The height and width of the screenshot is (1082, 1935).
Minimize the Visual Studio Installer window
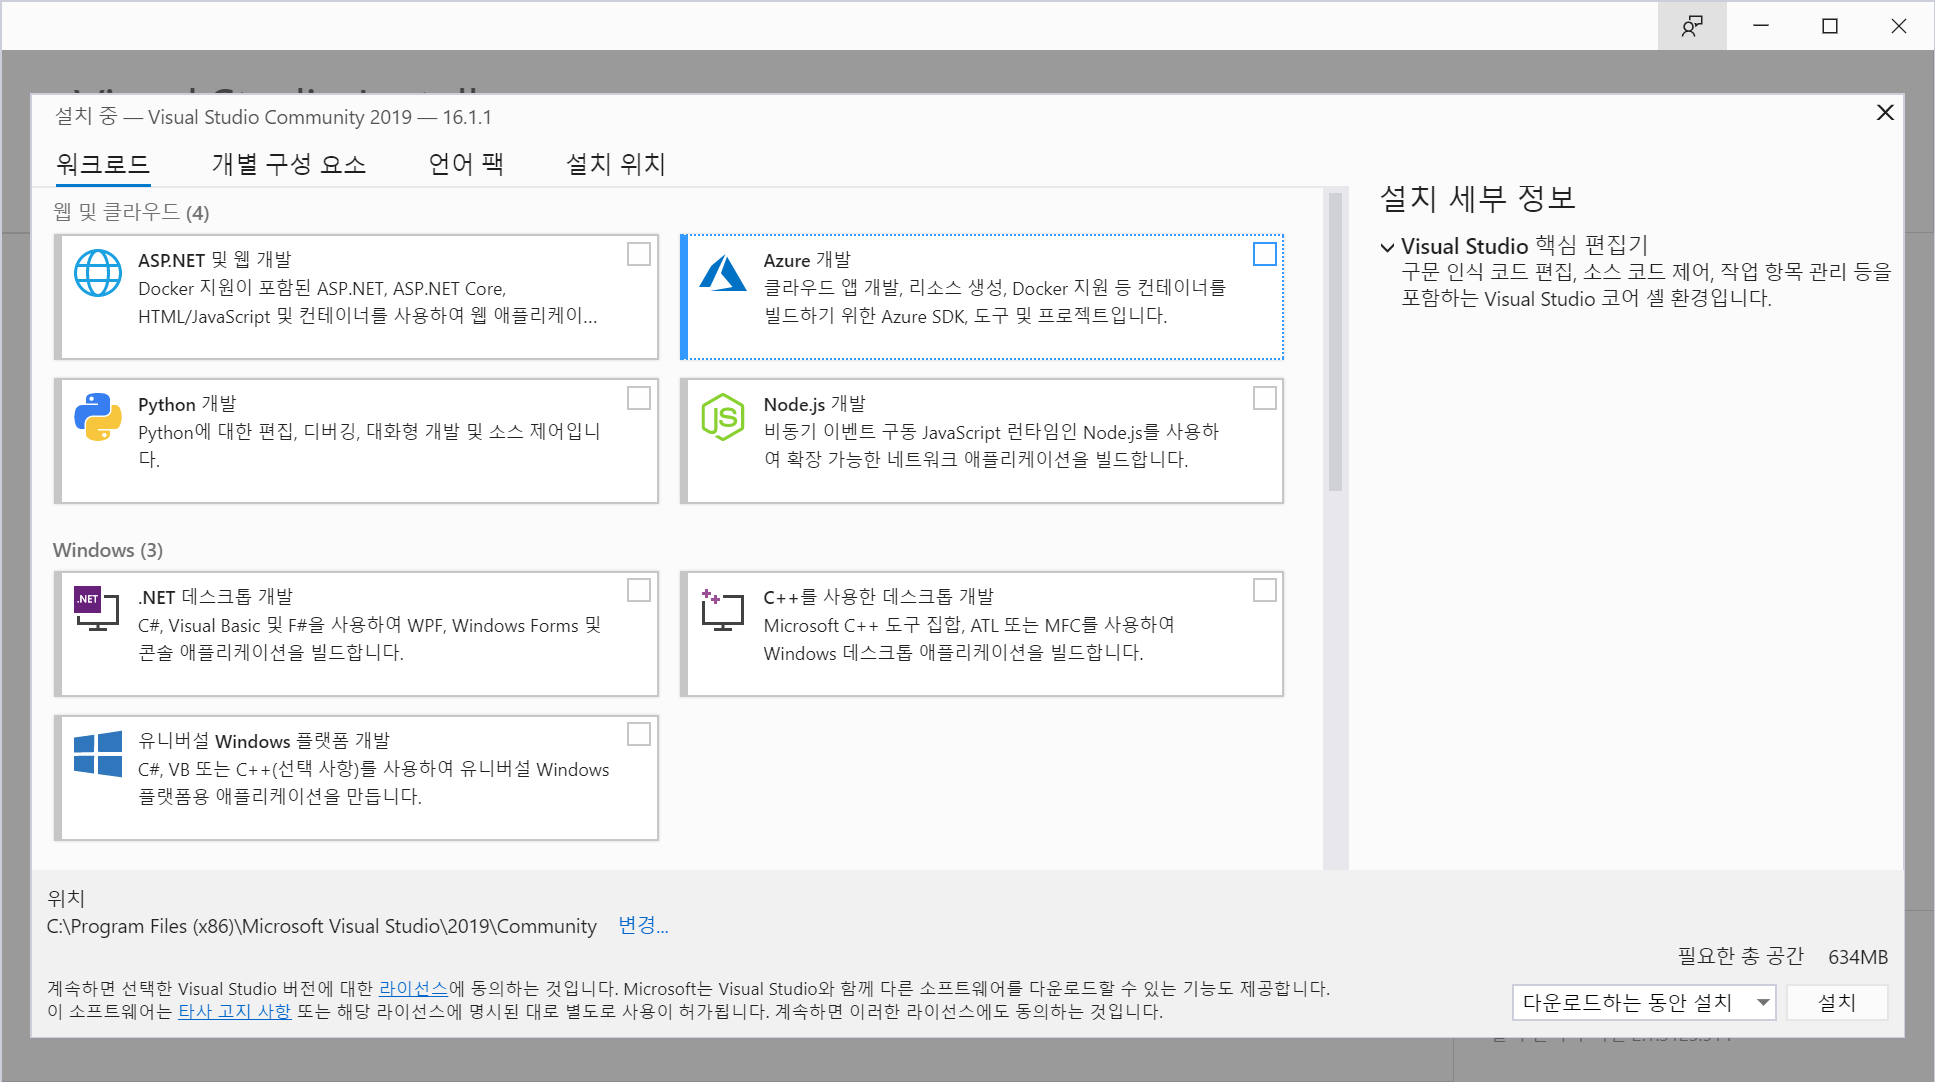pyautogui.click(x=1761, y=26)
